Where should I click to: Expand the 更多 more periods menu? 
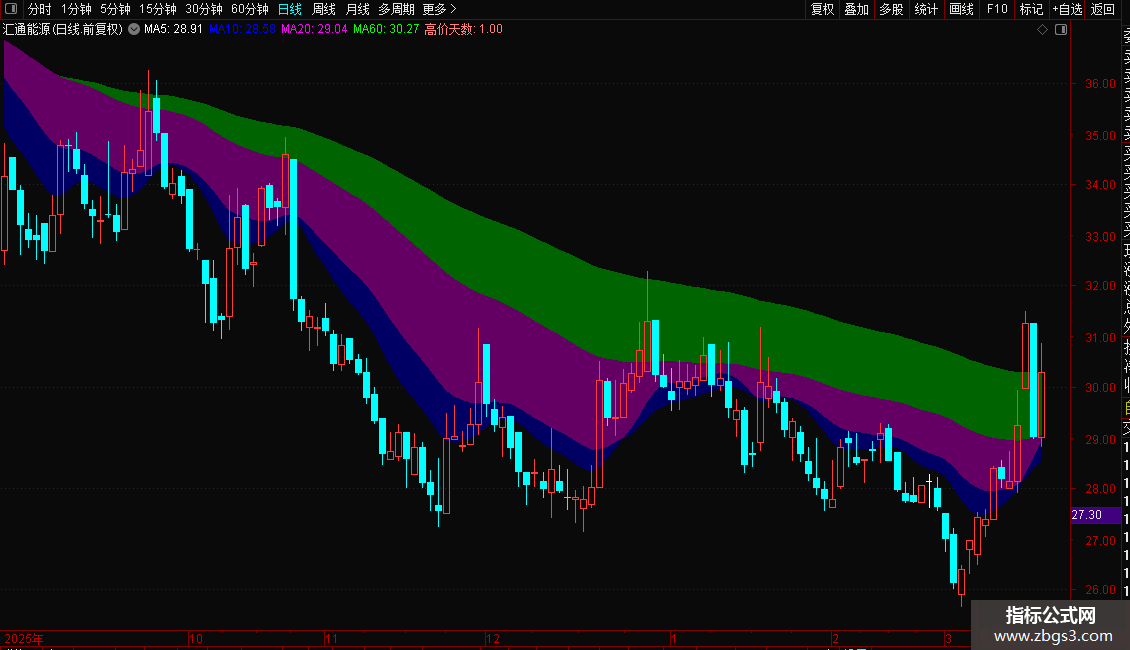pyautogui.click(x=440, y=9)
